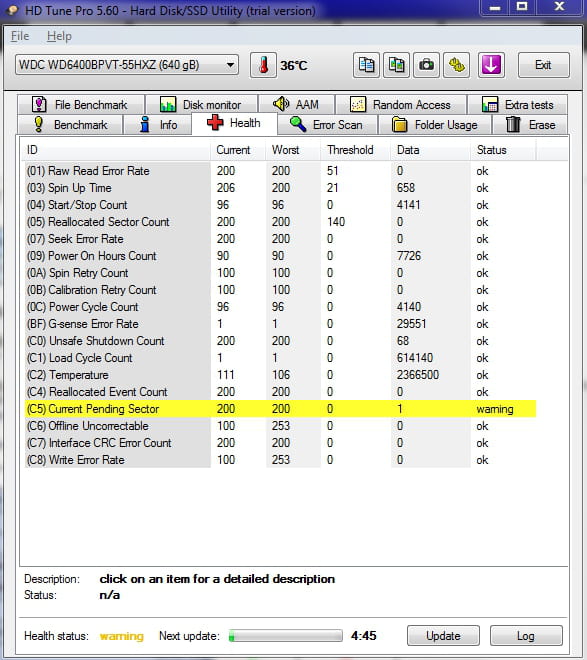Select the (05) Reallocated Sector Count row
Screen dimensions: 587x660
[280, 222]
